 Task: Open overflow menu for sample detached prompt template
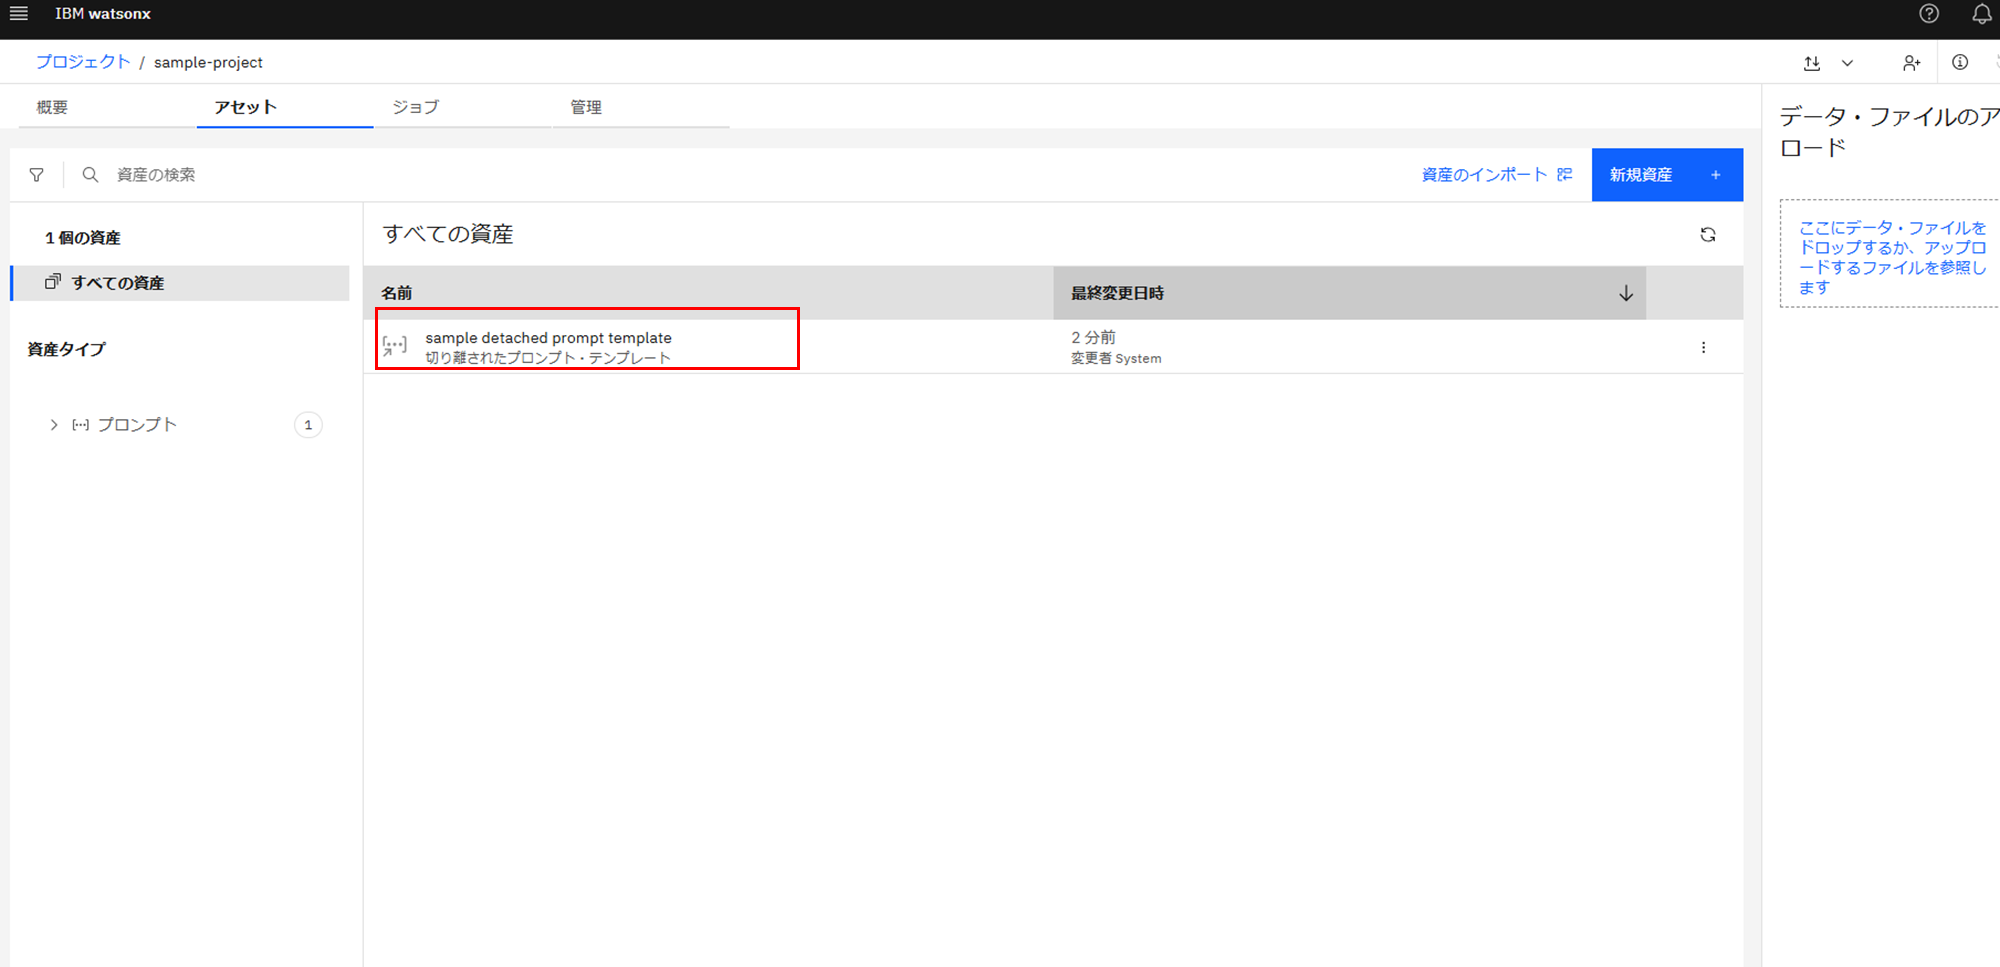click(1703, 348)
